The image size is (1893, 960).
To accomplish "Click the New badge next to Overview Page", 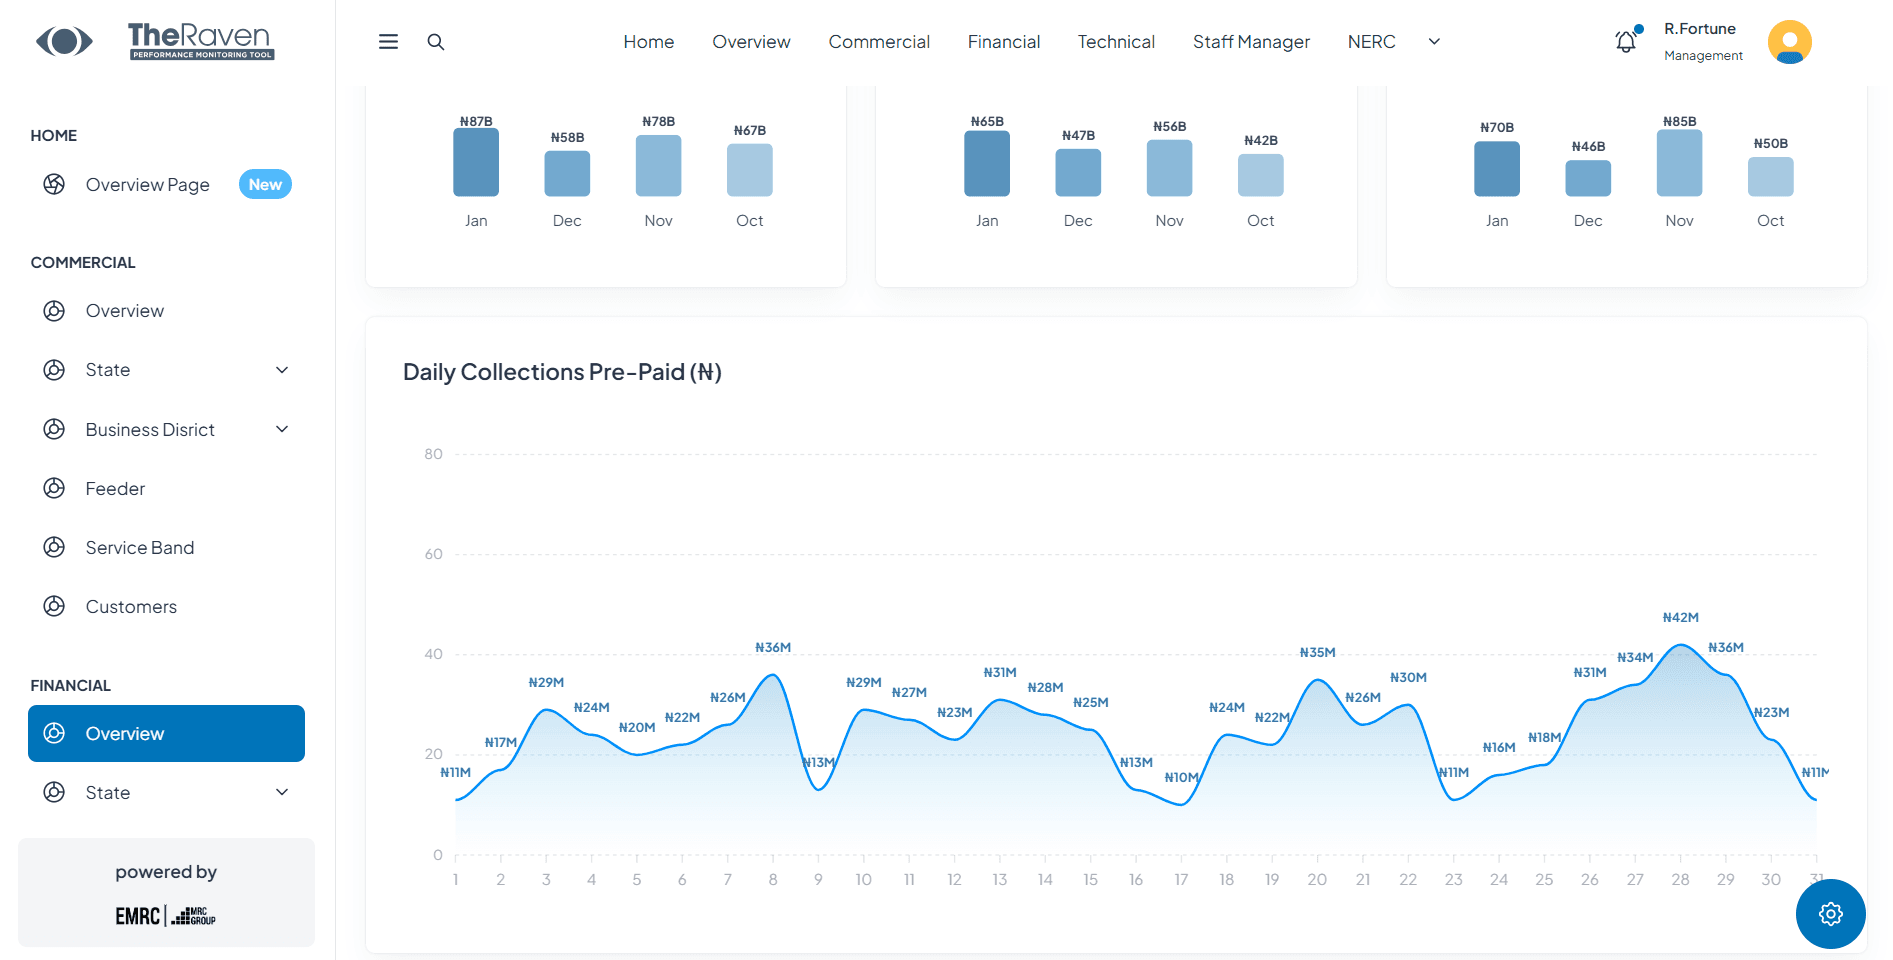I will click(x=264, y=184).
